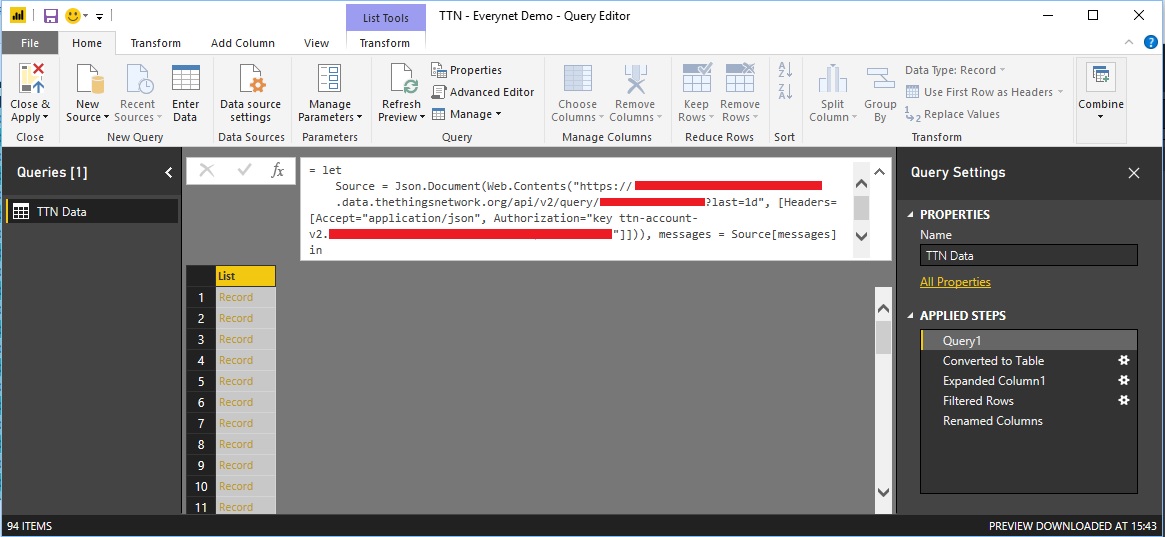
Task: Click the Save icon in title bar
Action: coord(51,16)
